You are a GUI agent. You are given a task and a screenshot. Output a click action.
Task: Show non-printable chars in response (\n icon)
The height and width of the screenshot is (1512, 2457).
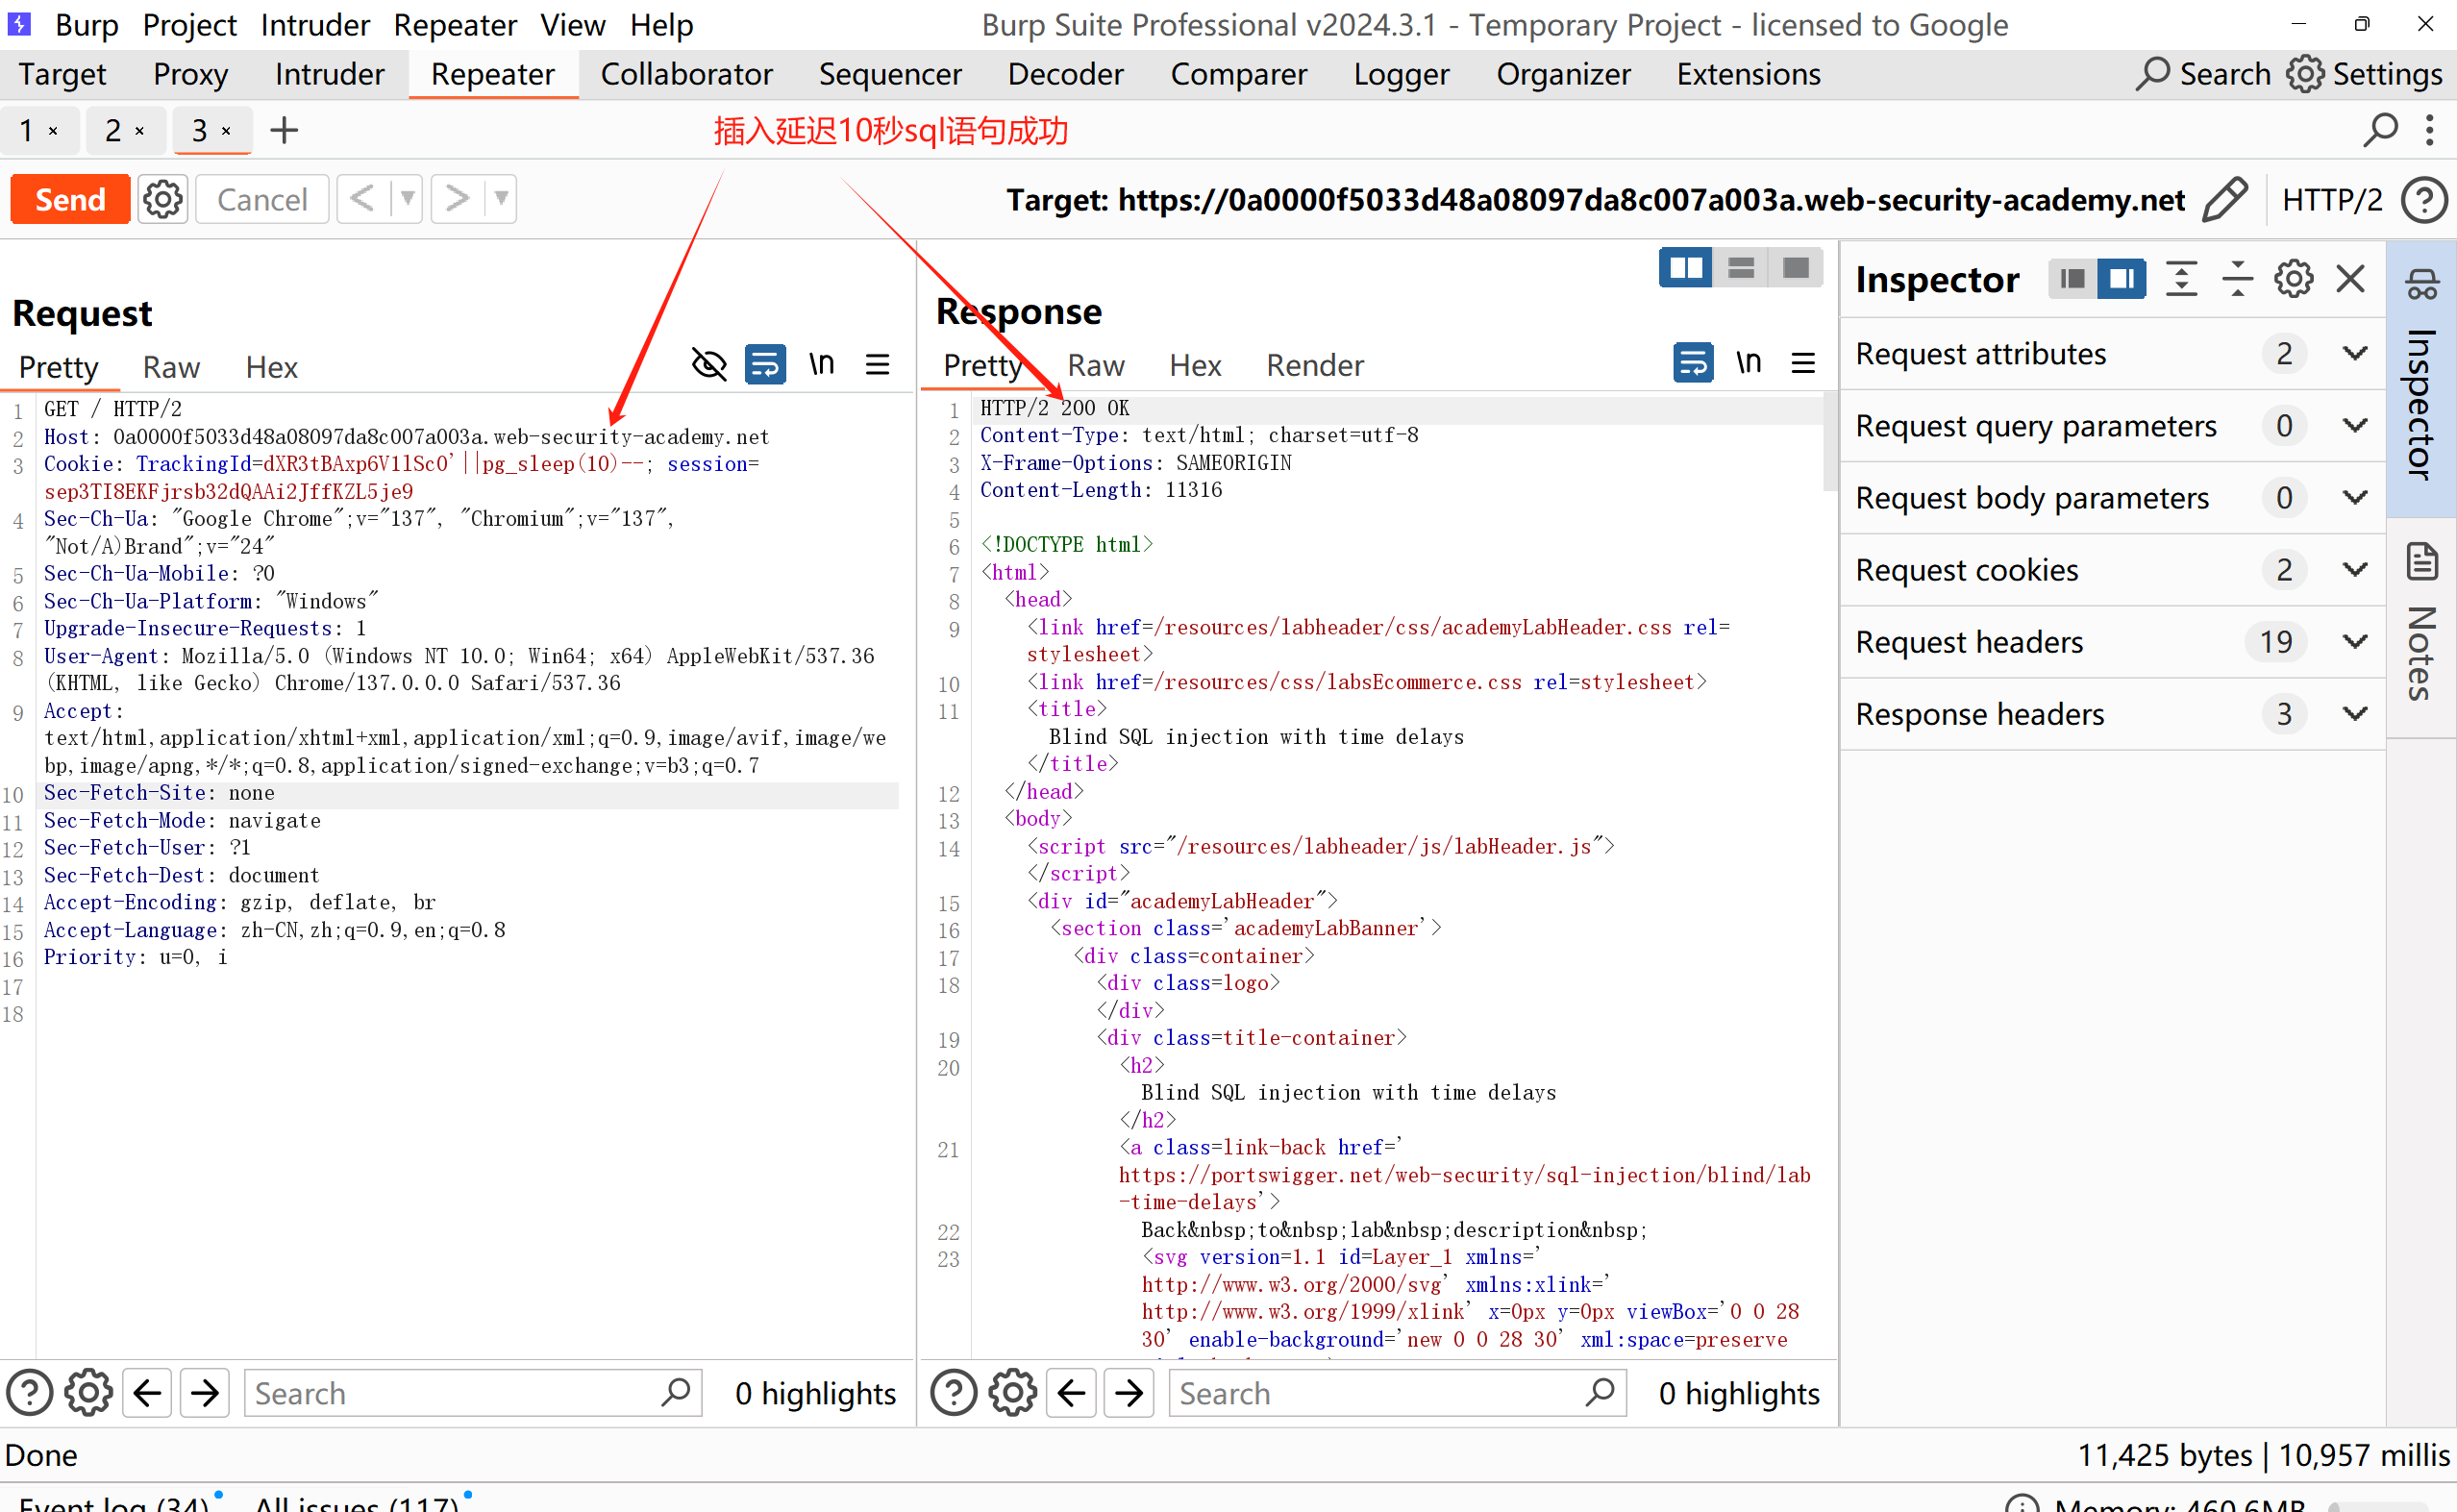[1748, 363]
